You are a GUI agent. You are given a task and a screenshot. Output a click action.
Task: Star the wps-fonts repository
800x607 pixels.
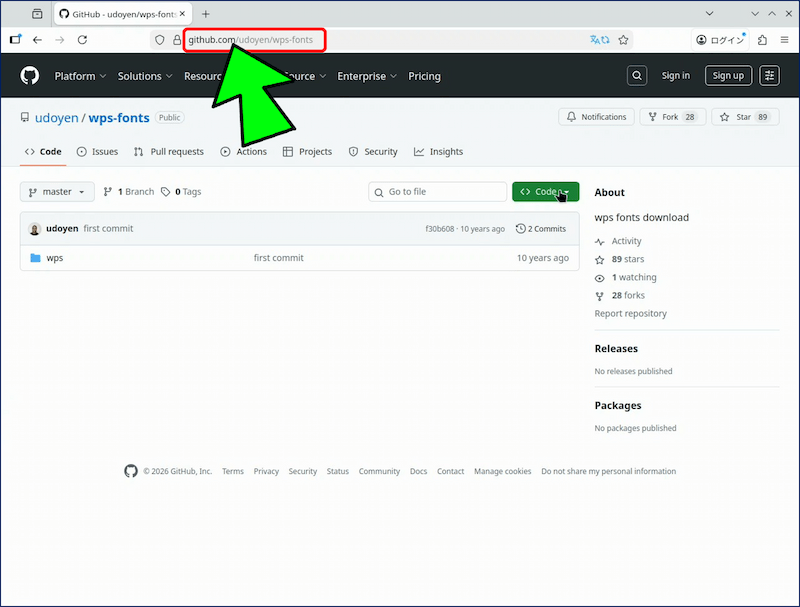click(x=735, y=117)
